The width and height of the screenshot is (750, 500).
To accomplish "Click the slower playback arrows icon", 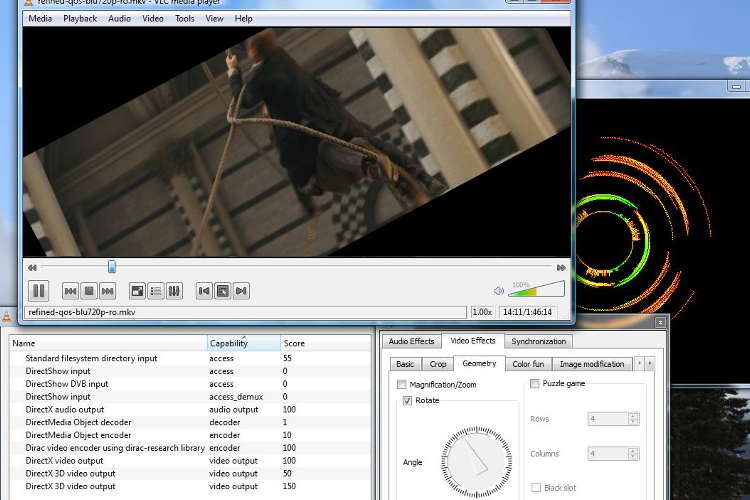I will coord(33,267).
